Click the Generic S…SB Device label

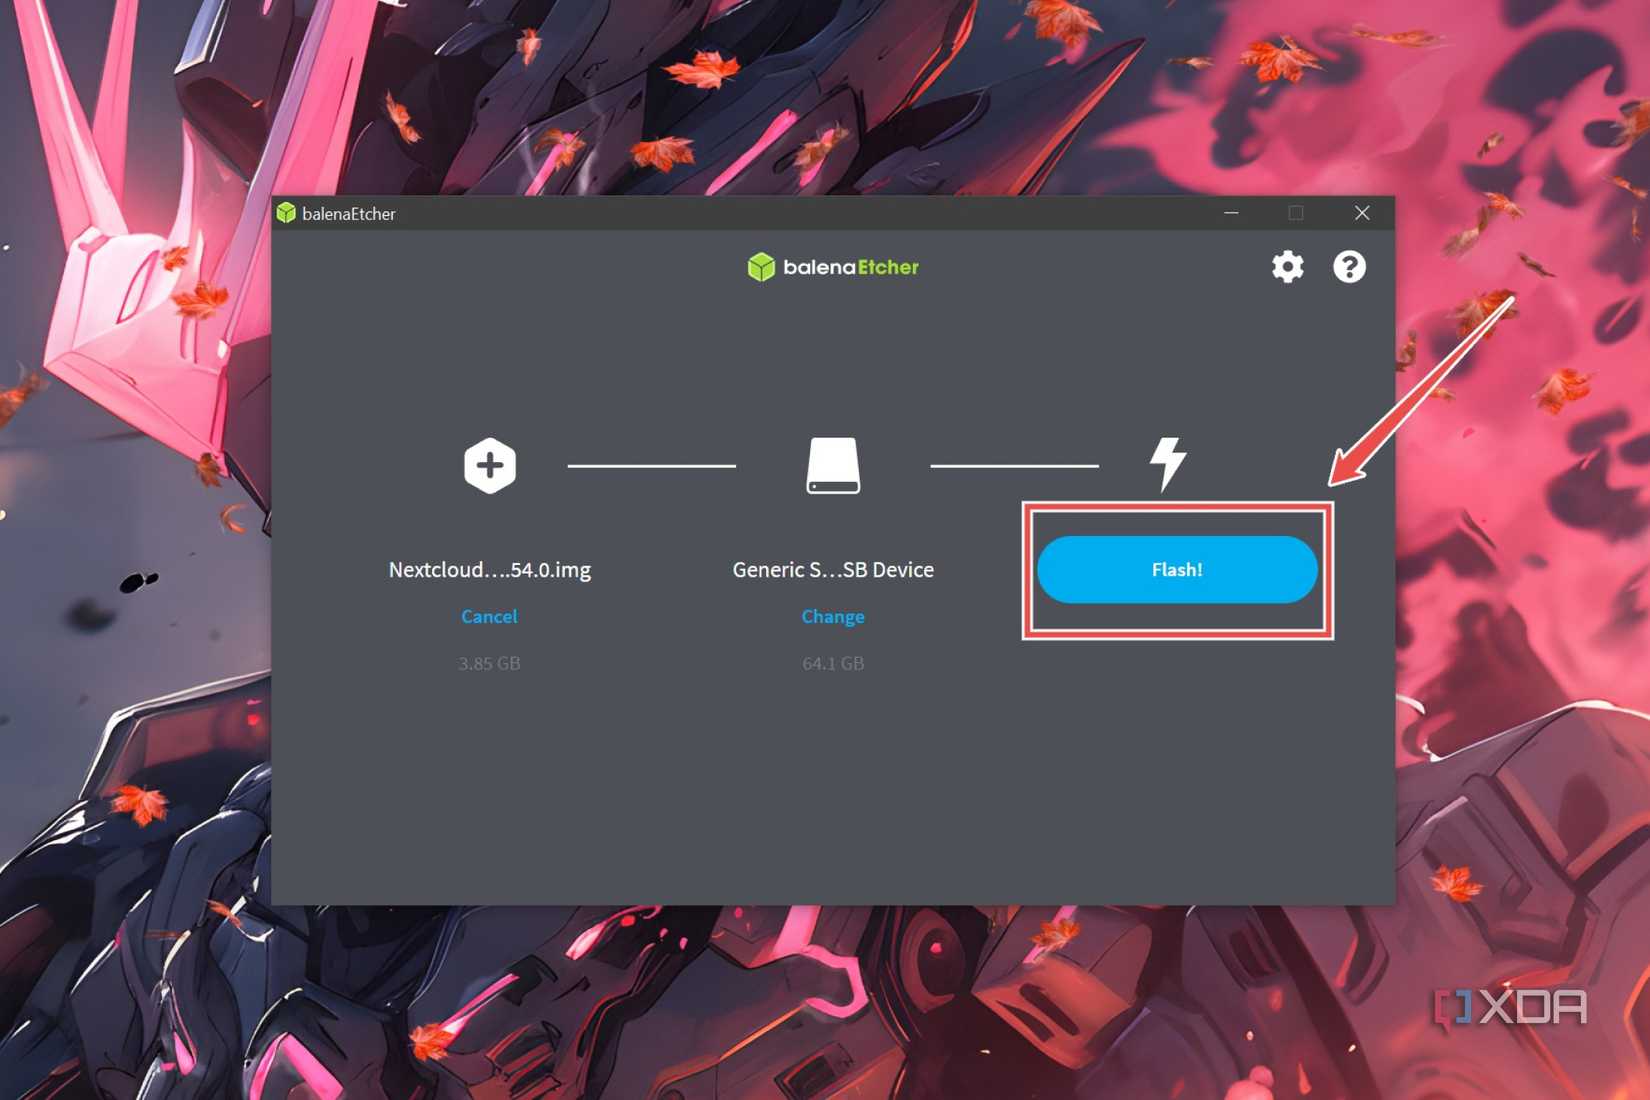(x=833, y=569)
